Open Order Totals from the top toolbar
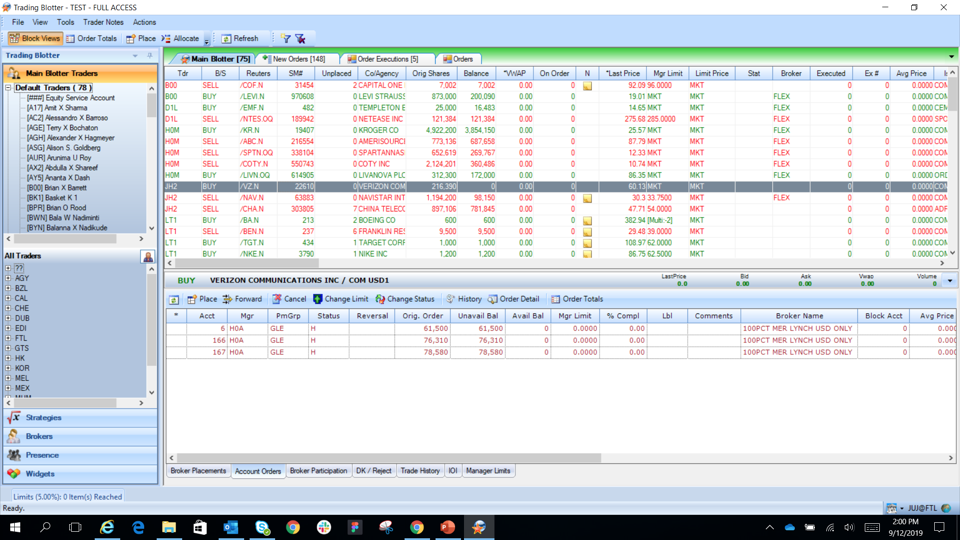Viewport: 960px width, 540px height. coord(91,39)
